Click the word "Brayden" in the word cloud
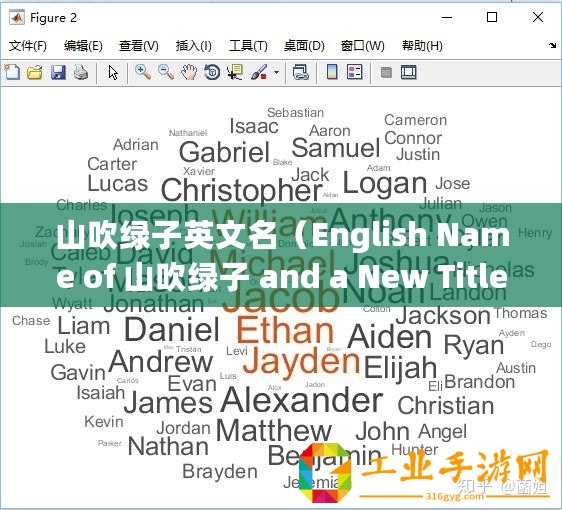The height and width of the screenshot is (510, 562). [x=220, y=472]
